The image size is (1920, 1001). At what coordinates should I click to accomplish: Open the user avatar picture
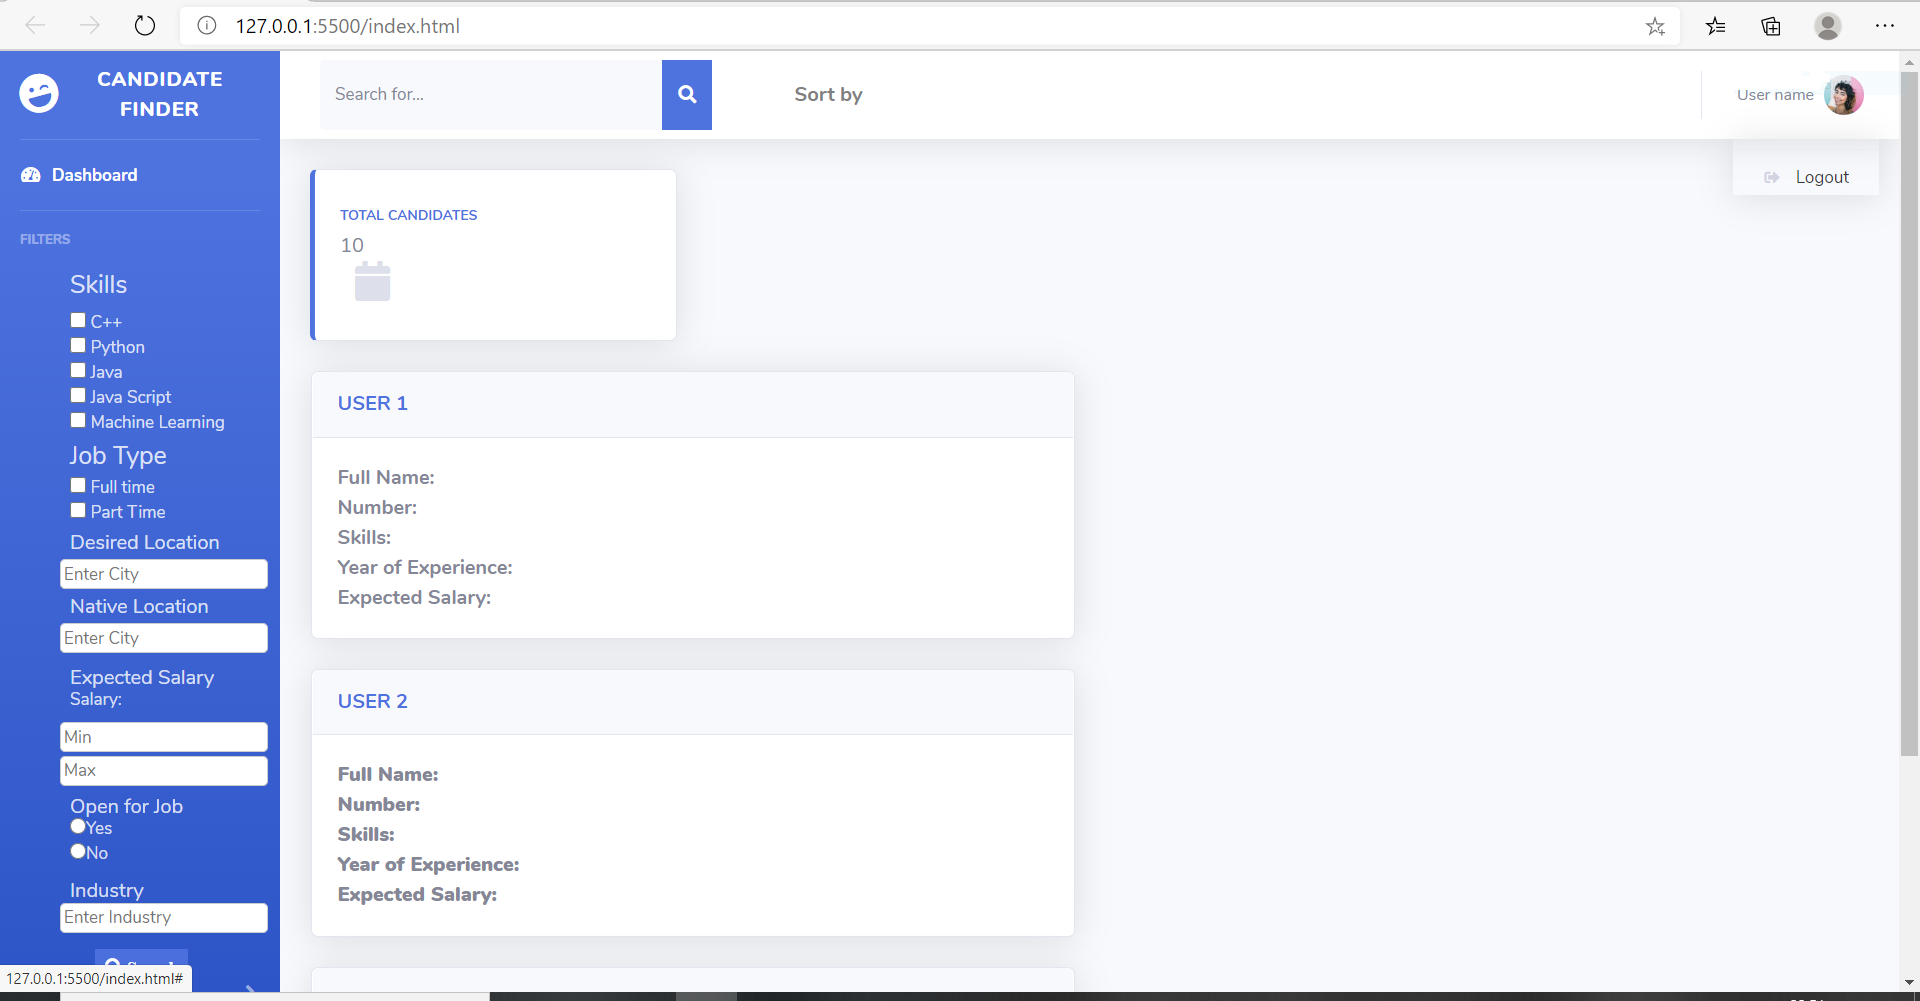[1844, 95]
